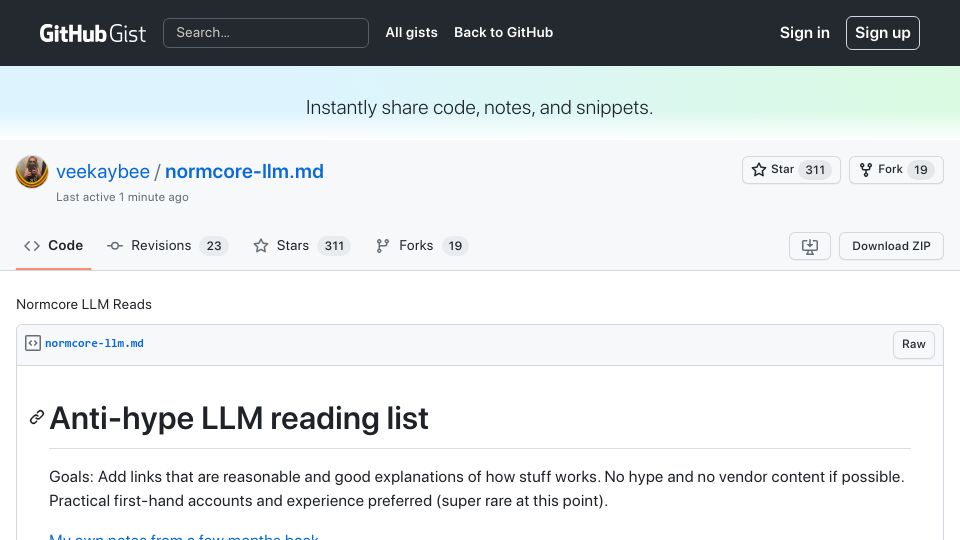
Task: Click the star icon in Star button
Action: point(759,170)
